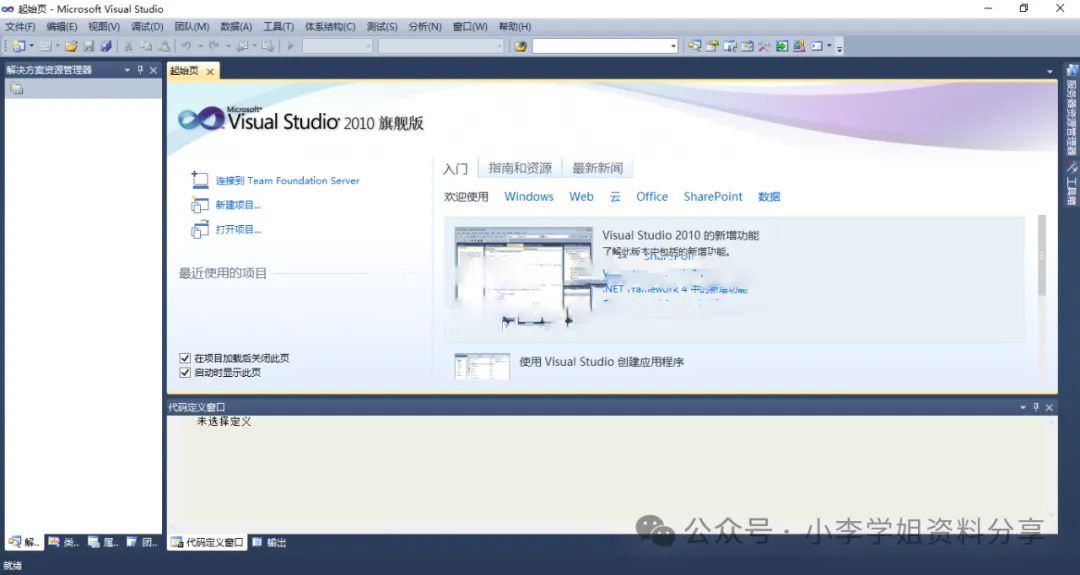Open the Extension Manager toolbar icon
Image resolution: width=1080 pixels, height=575 pixels.
pyautogui.click(x=799, y=46)
